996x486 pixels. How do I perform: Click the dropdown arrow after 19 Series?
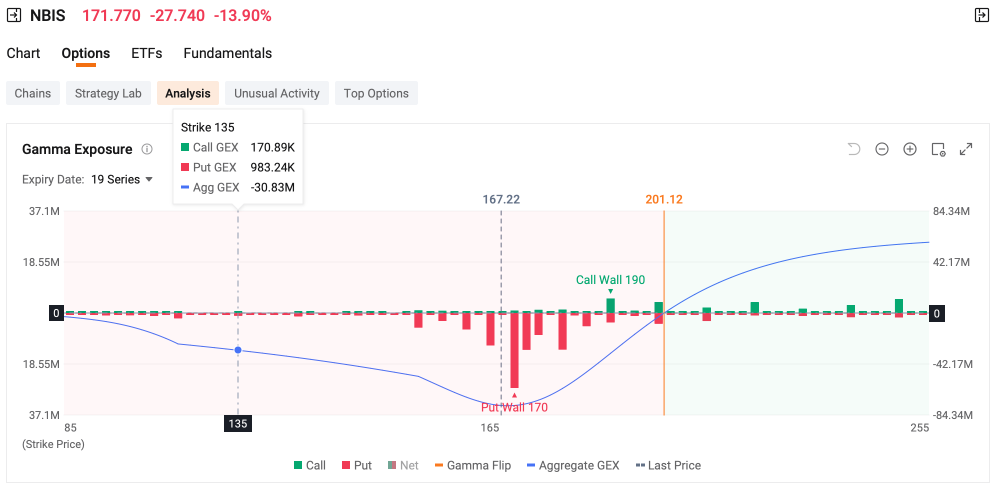pyautogui.click(x=149, y=179)
